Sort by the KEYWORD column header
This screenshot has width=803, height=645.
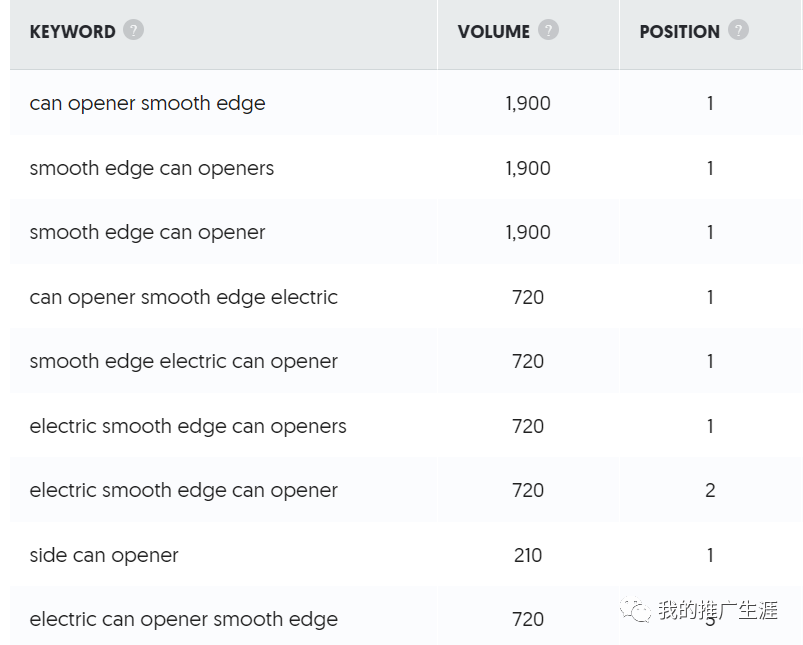tap(72, 32)
